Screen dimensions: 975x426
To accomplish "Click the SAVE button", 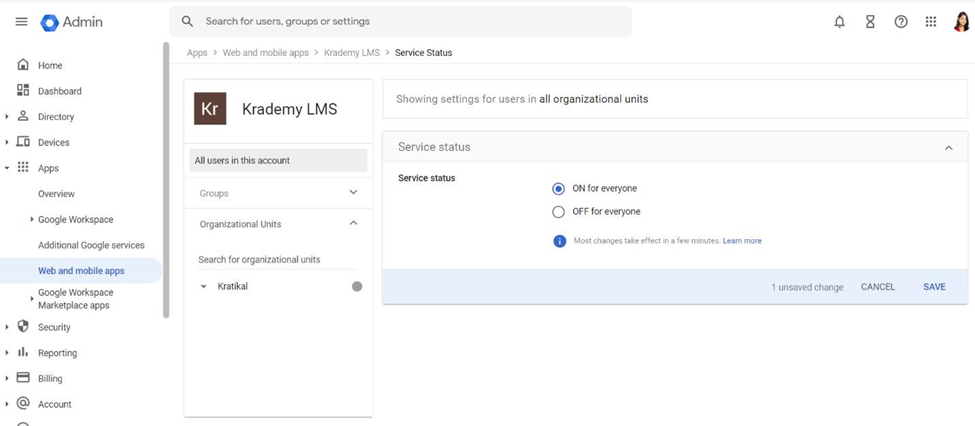I will click(934, 287).
